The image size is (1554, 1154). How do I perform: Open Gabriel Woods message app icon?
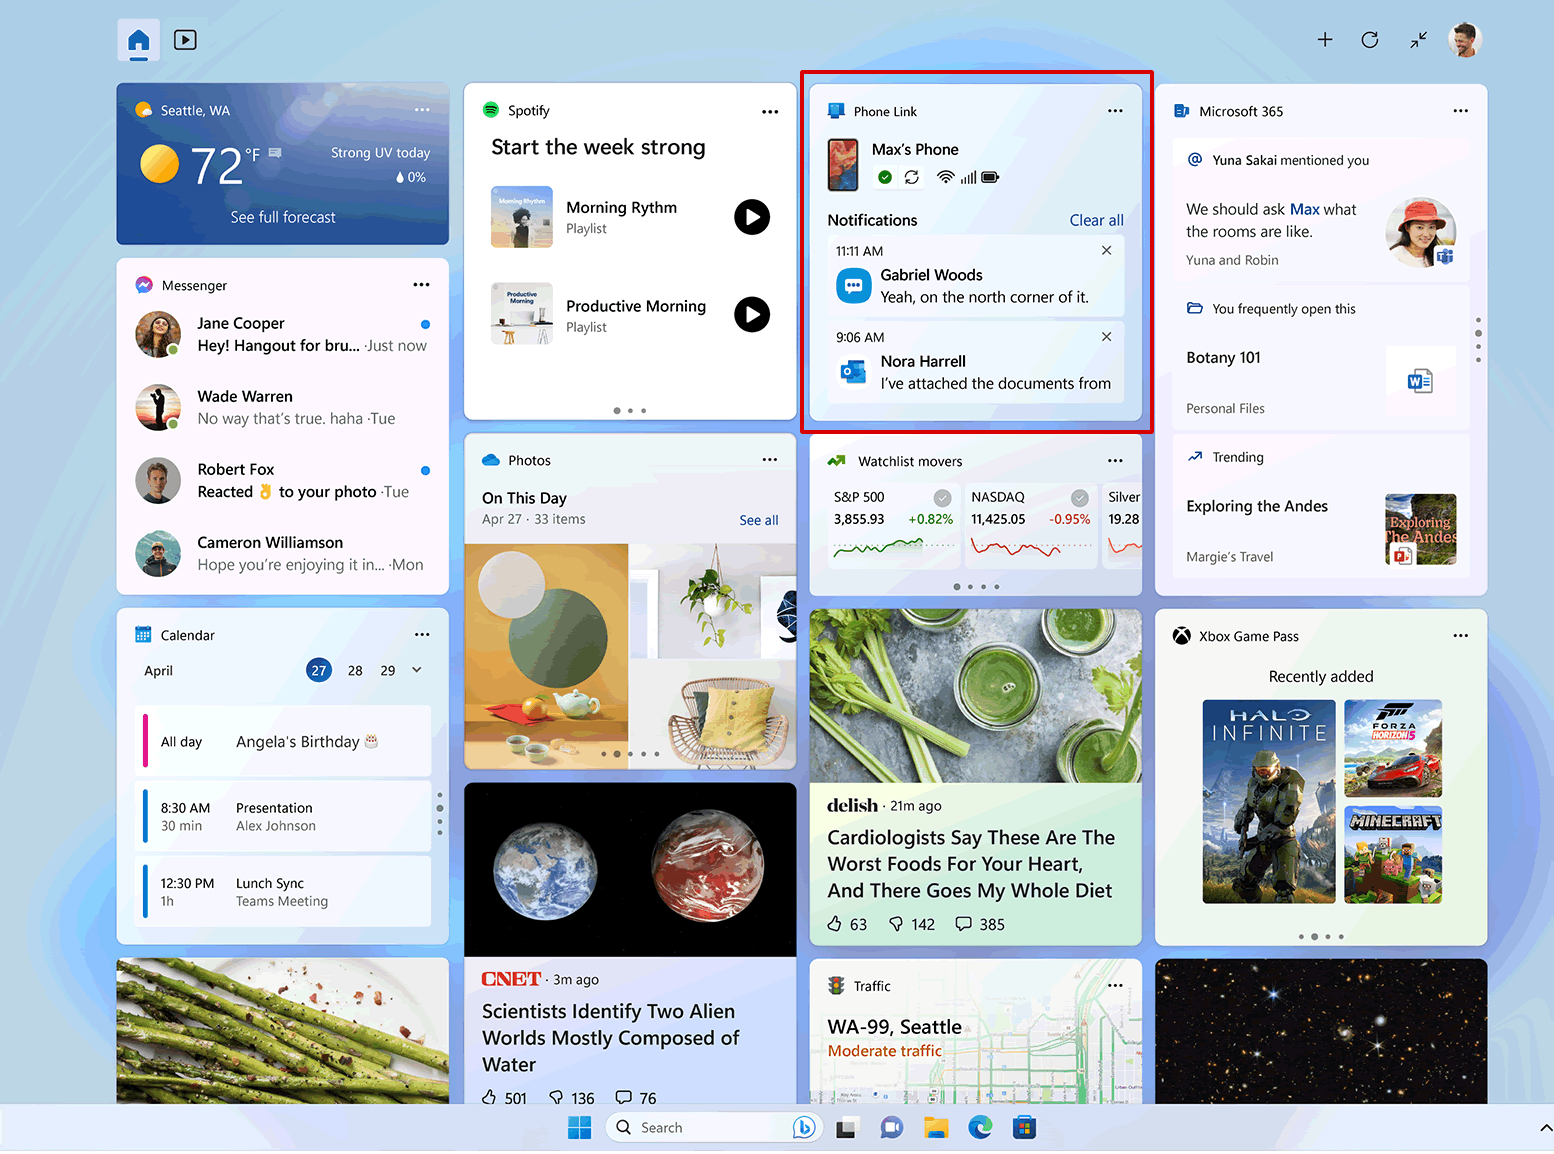coord(854,286)
